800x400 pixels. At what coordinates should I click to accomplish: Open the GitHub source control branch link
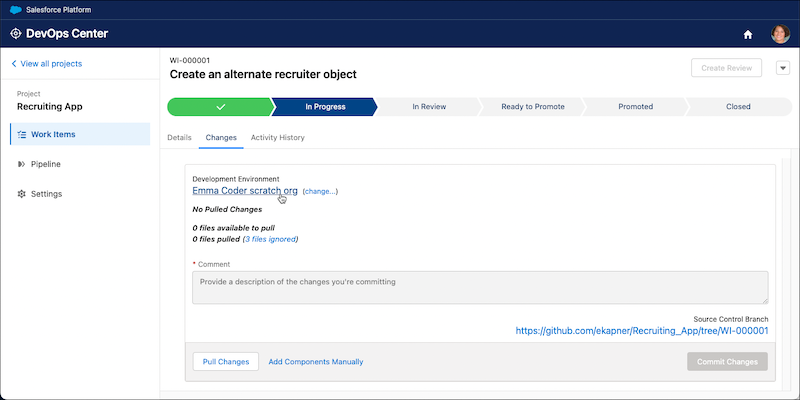[x=642, y=331]
